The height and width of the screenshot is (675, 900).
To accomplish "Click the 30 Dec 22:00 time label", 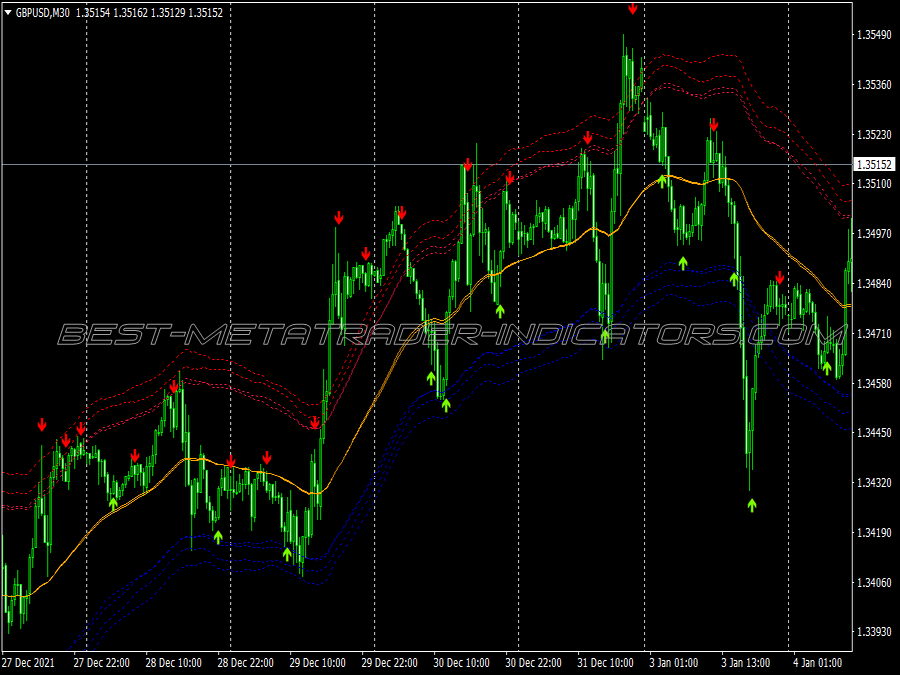I will (534, 662).
